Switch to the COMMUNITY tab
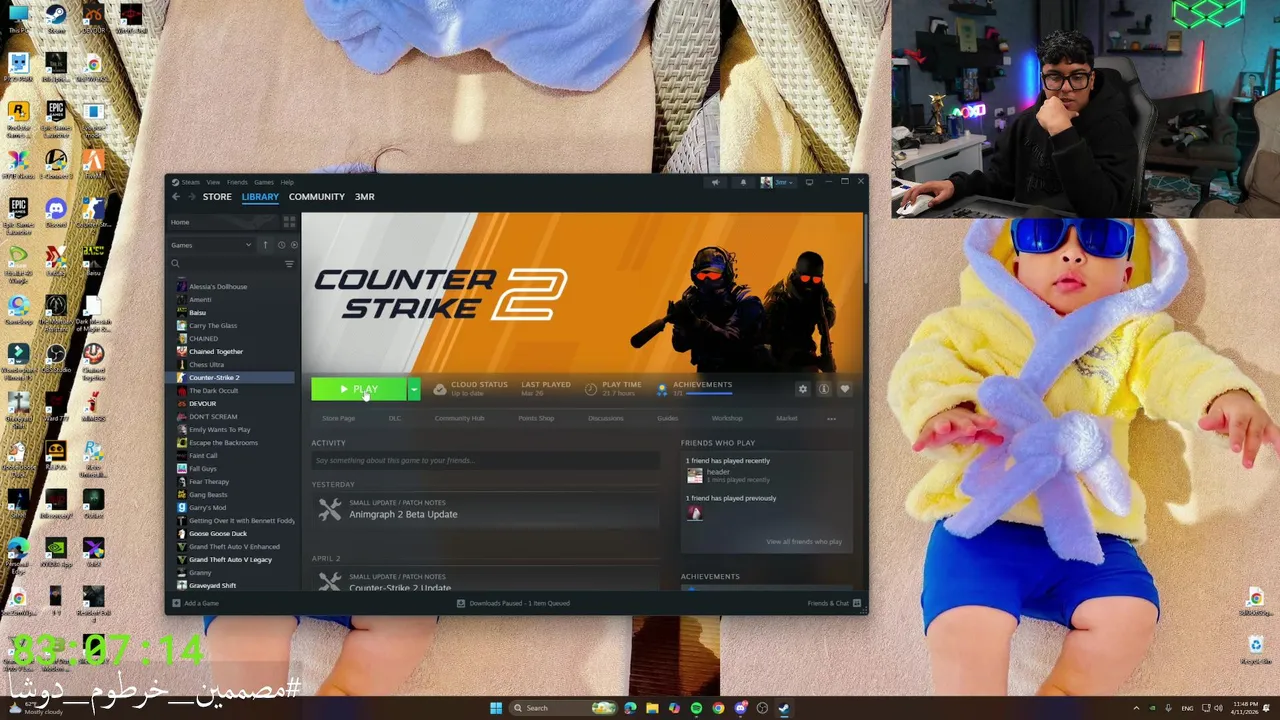The height and width of the screenshot is (720, 1280). click(317, 197)
